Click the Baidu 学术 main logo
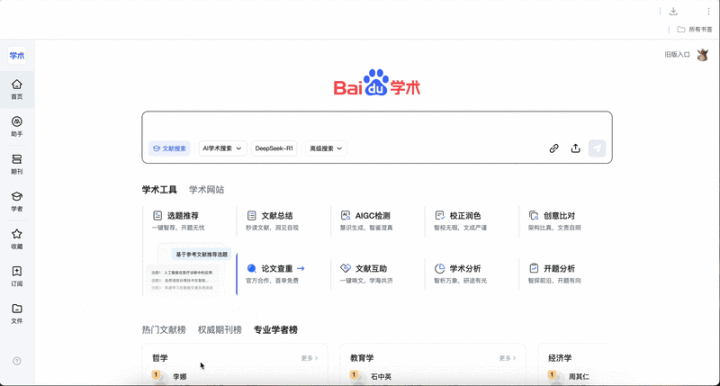Image resolution: width=720 pixels, height=386 pixels. (x=377, y=84)
